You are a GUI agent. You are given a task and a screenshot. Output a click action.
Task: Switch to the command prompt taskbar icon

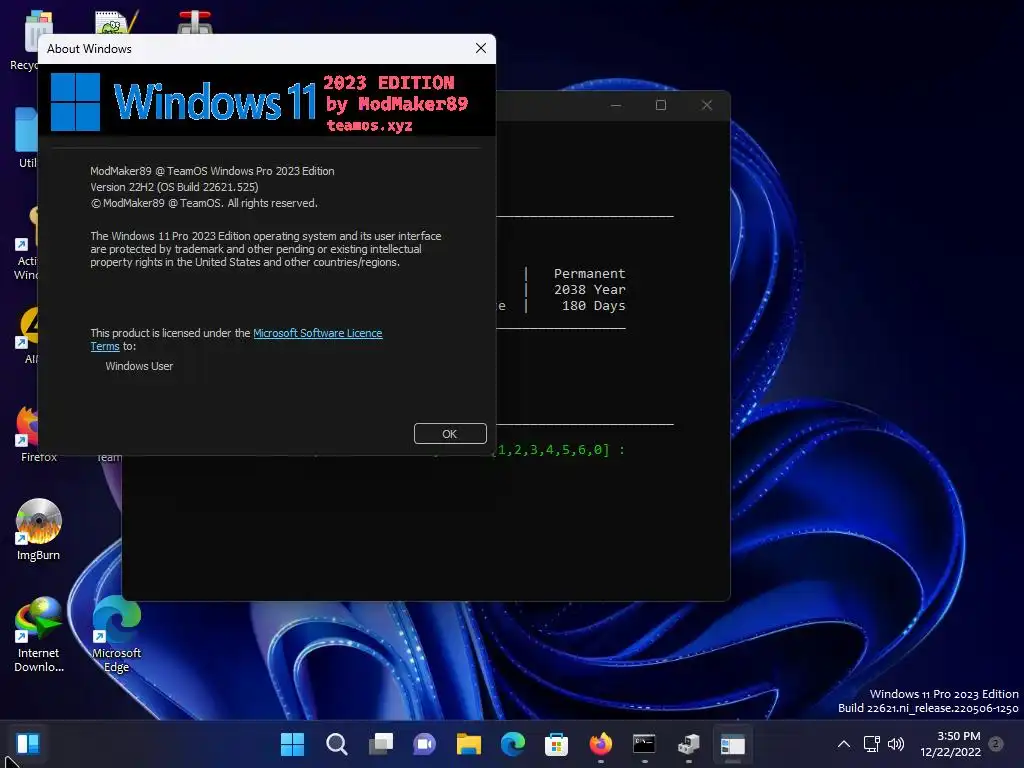(645, 744)
